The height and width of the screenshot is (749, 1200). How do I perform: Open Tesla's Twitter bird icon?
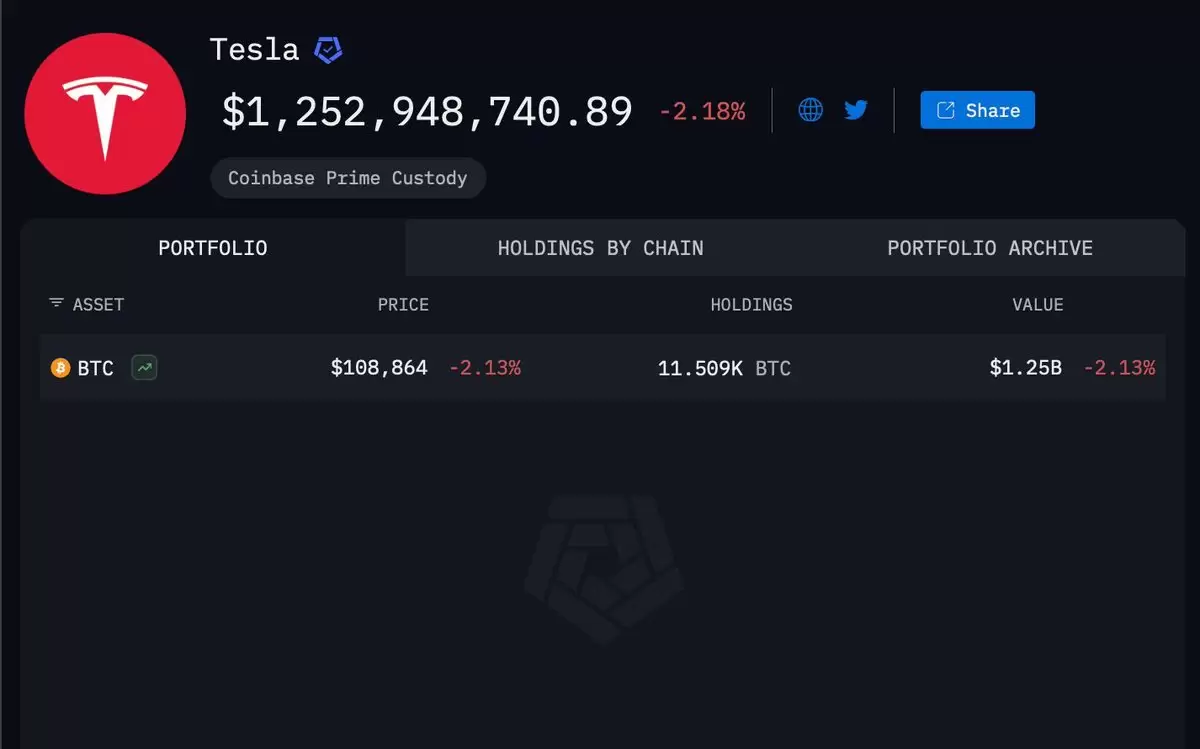(x=856, y=110)
